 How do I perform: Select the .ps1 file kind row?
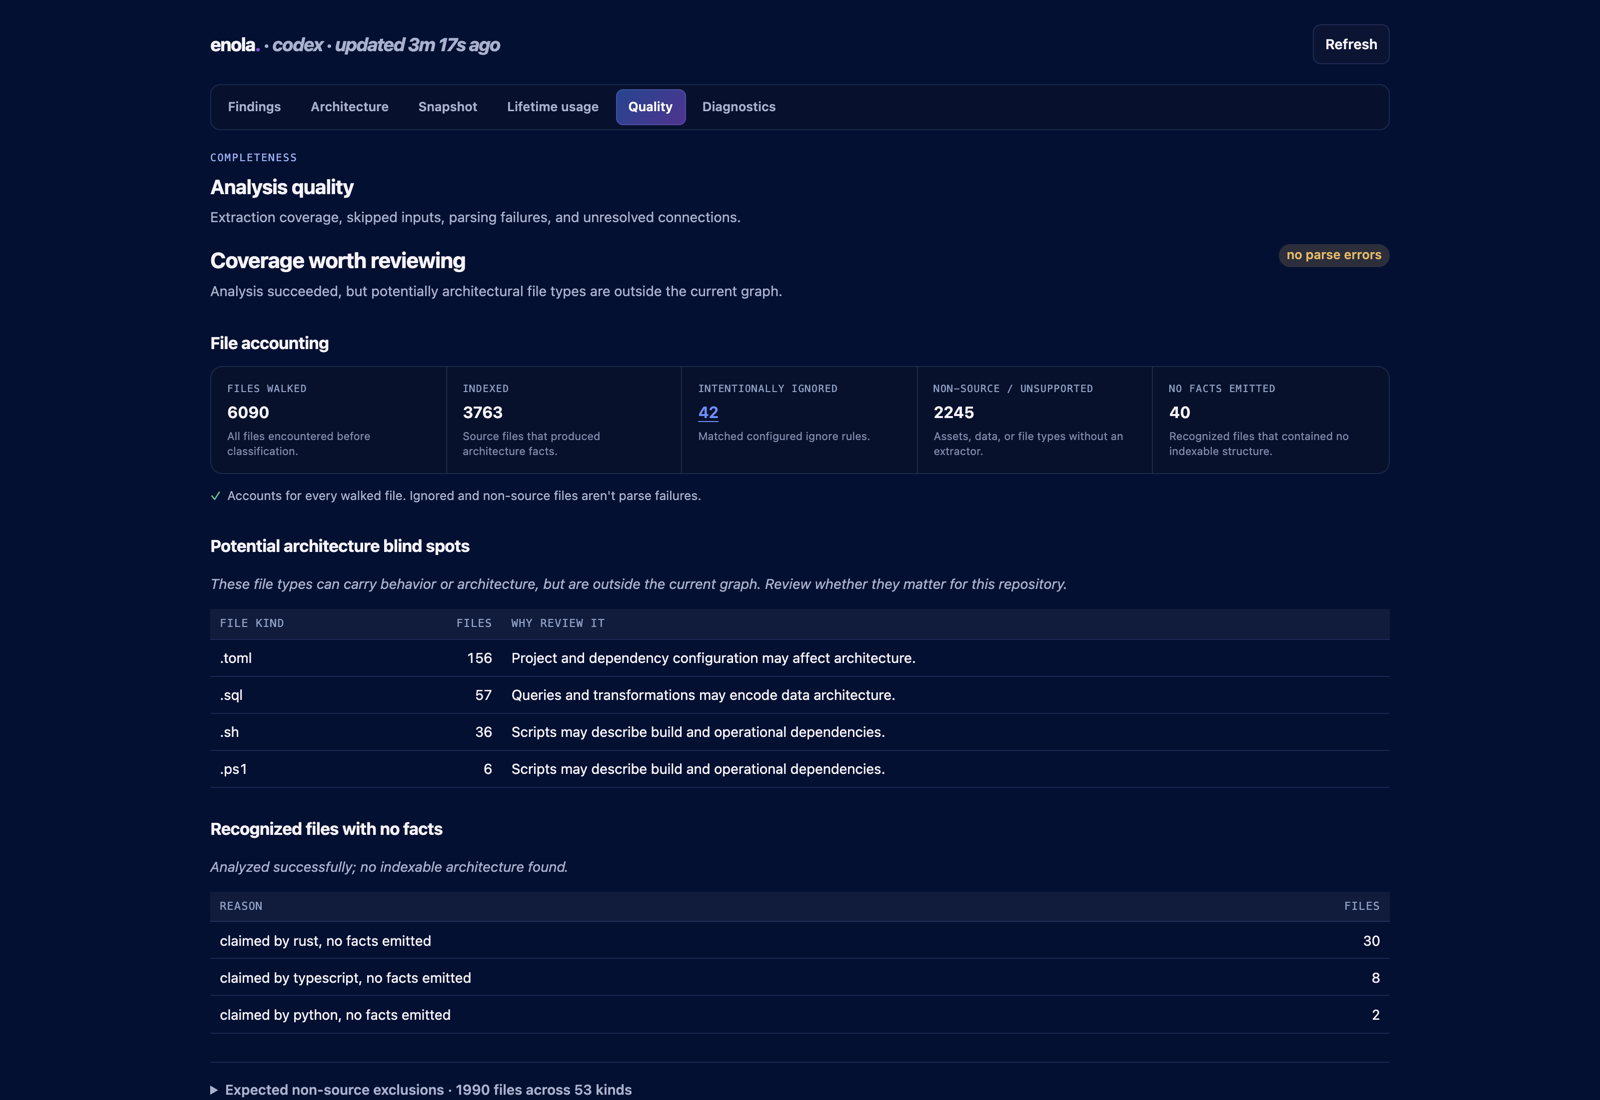coord(799,769)
